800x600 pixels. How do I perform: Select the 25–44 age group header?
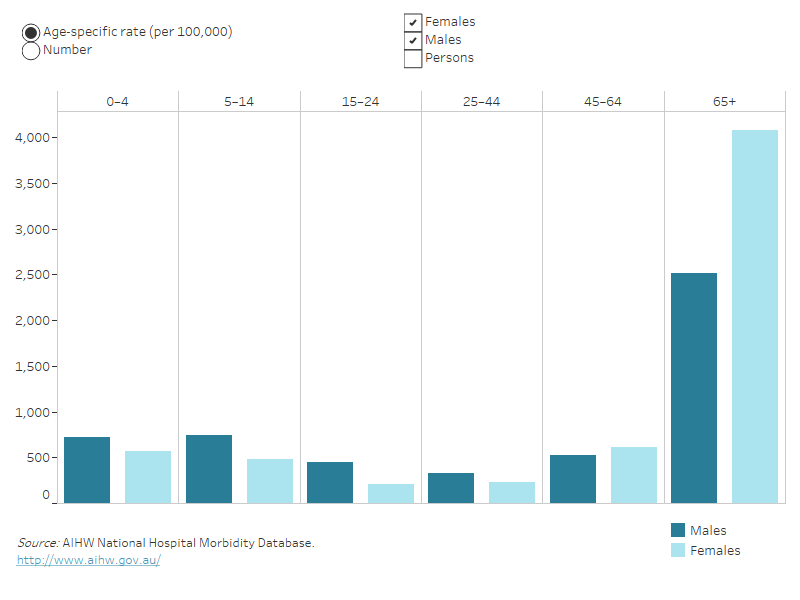click(481, 101)
